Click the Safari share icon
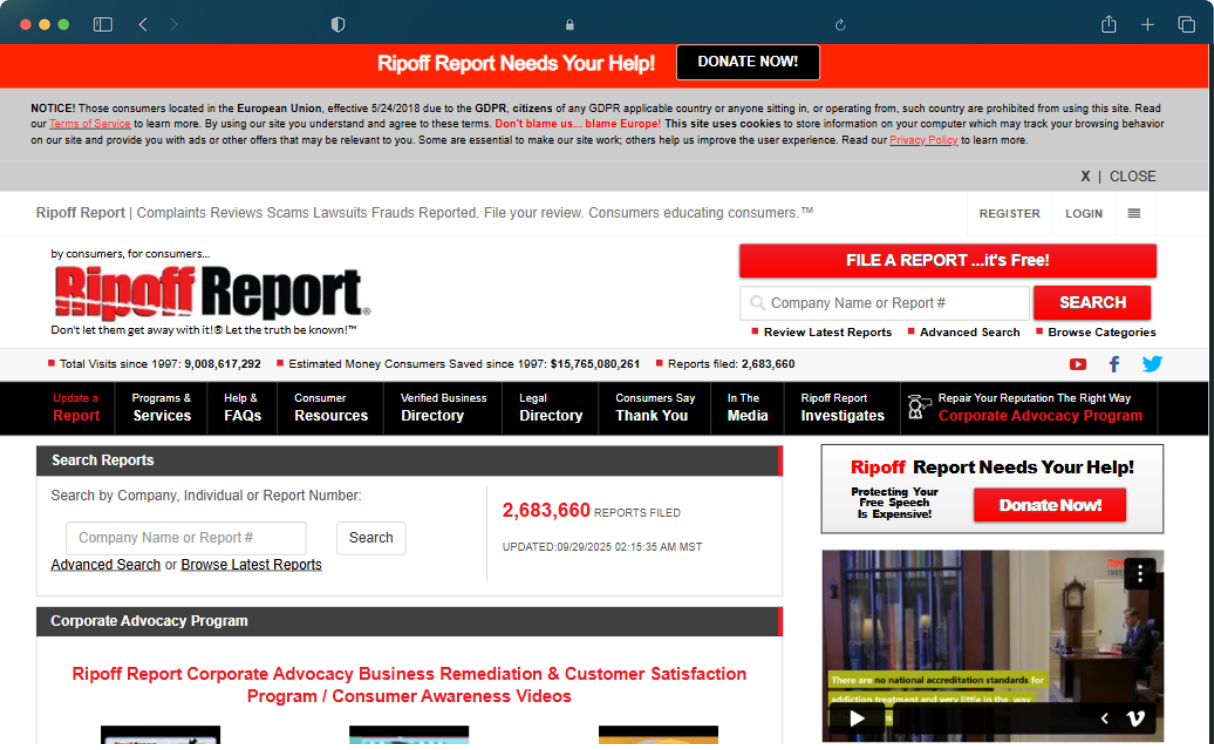 tap(1108, 25)
